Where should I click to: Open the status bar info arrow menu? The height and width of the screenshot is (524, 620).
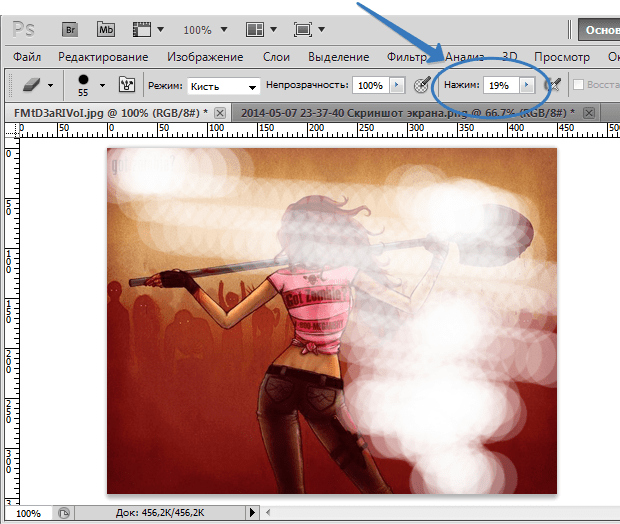252,513
